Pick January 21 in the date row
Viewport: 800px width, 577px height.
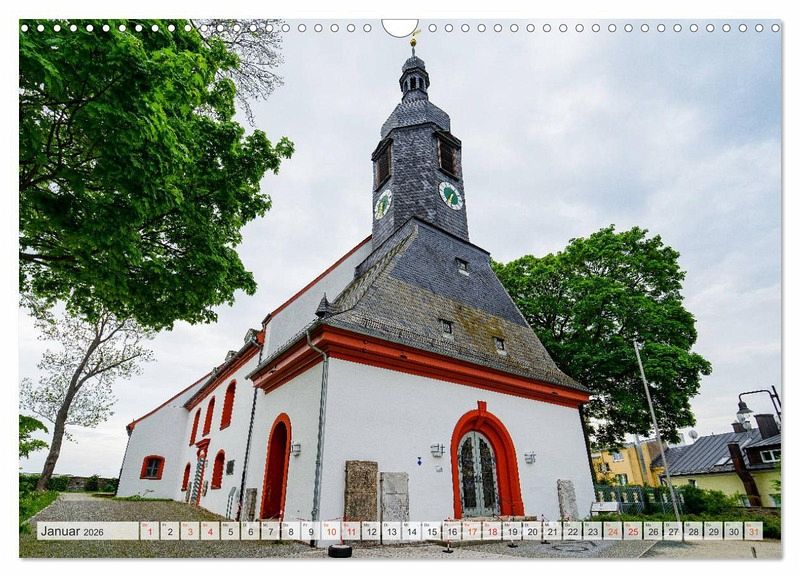coord(553,531)
